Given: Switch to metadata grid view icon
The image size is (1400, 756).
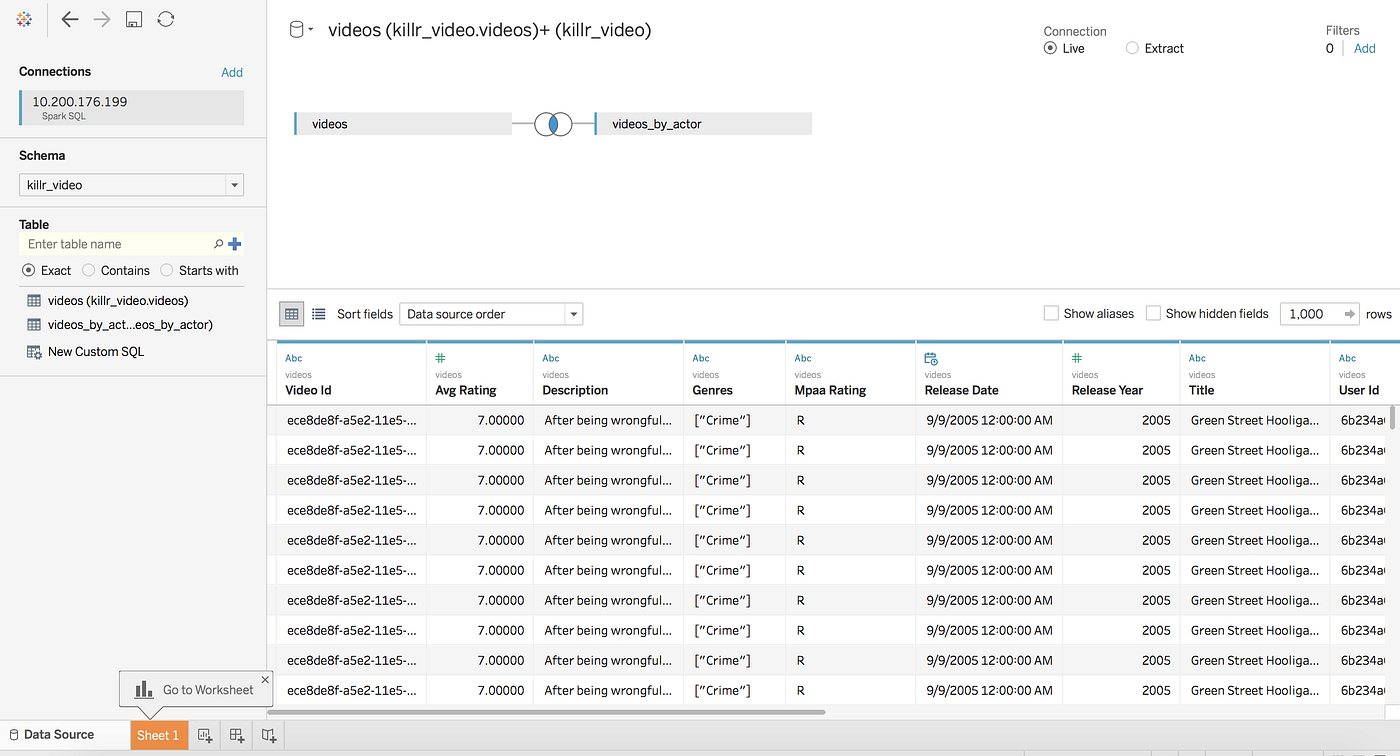Looking at the screenshot, I should [x=318, y=313].
